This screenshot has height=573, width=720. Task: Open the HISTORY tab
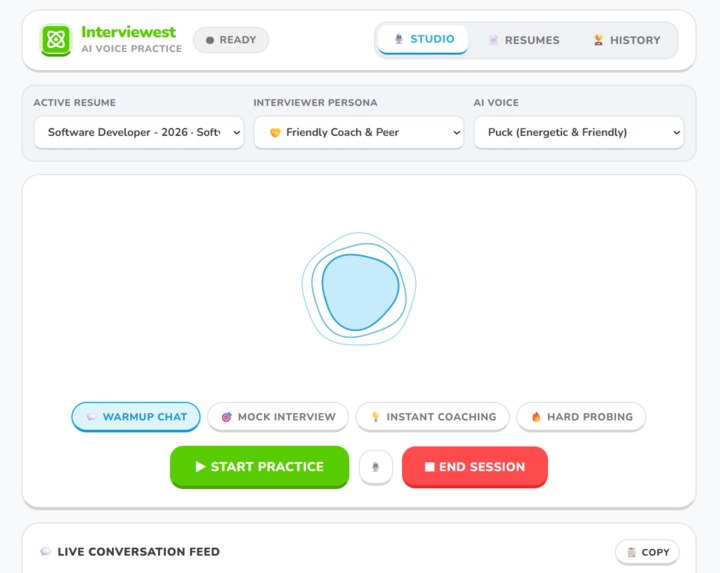point(626,40)
